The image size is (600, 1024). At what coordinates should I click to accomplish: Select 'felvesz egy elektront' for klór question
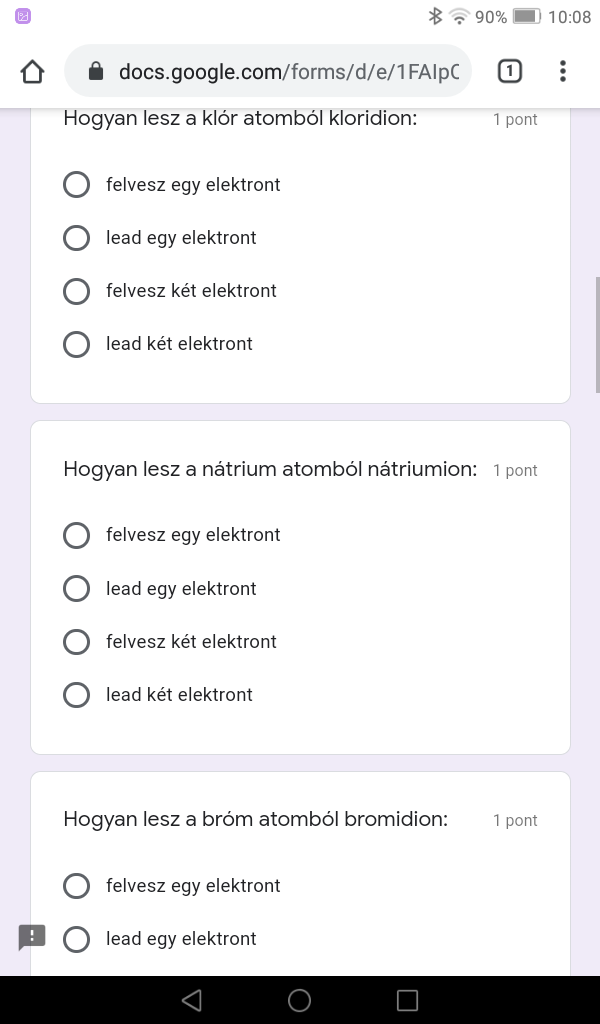pyautogui.click(x=77, y=185)
